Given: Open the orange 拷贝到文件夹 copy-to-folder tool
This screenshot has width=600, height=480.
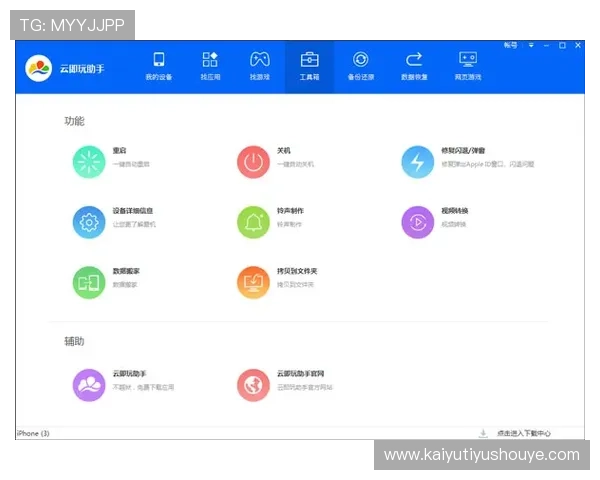Looking at the screenshot, I should tap(253, 282).
